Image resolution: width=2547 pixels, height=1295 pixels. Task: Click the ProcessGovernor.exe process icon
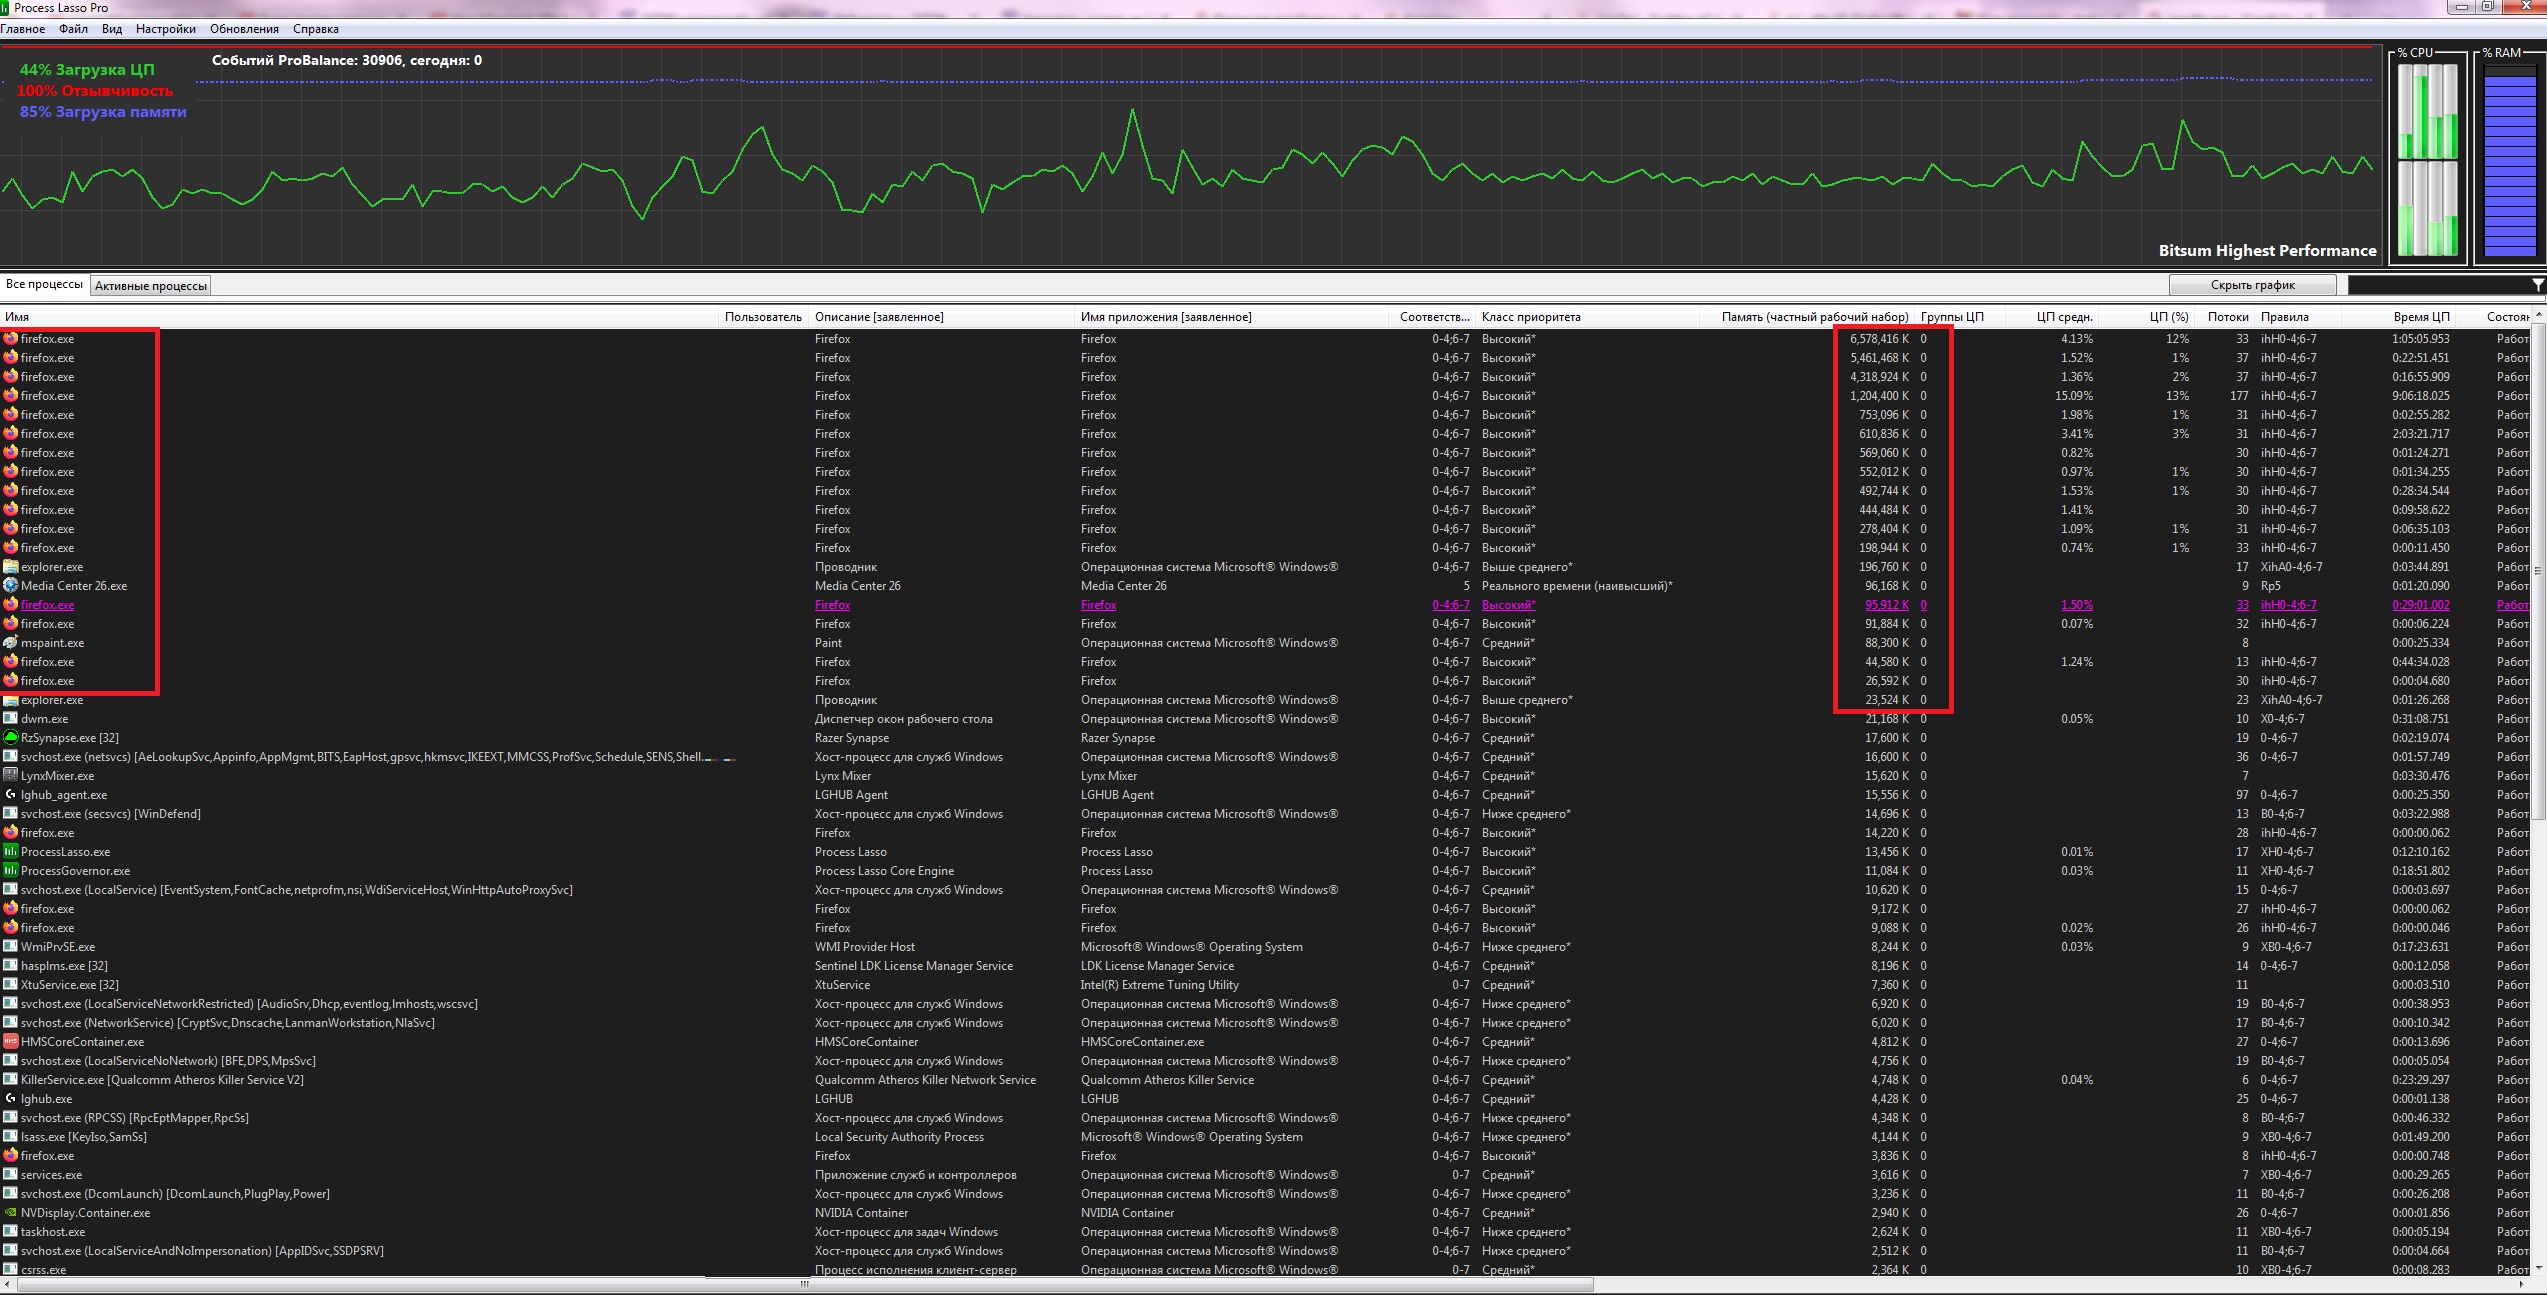coord(11,871)
